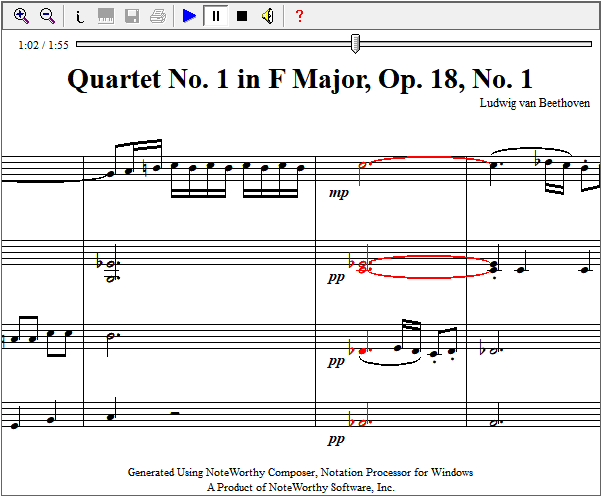Click the red highlighted note in the top staff
This screenshot has width=602, height=497.
point(362,165)
